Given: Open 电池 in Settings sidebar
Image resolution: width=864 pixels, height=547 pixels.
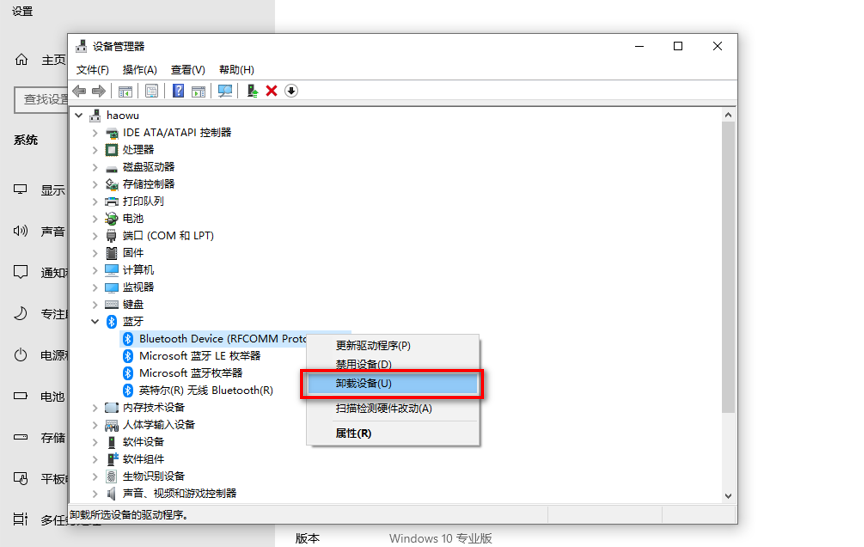Looking at the screenshot, I should click(x=40, y=397).
